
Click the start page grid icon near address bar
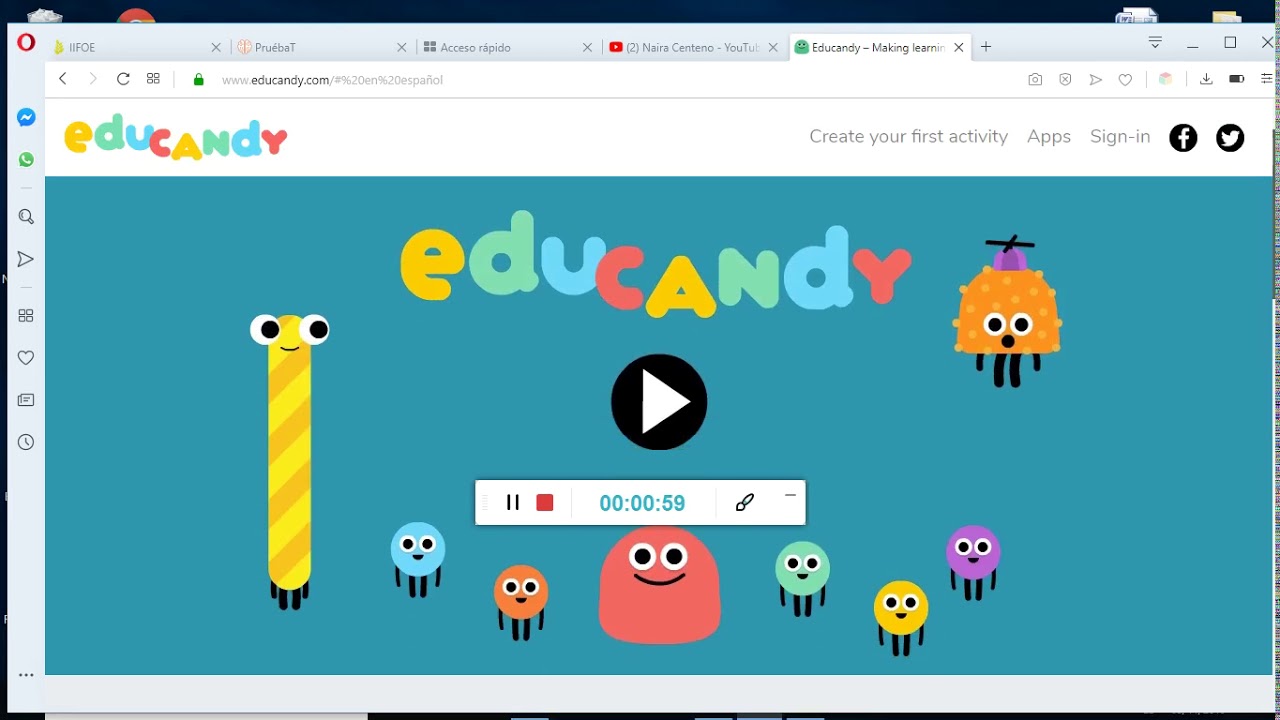click(153, 79)
